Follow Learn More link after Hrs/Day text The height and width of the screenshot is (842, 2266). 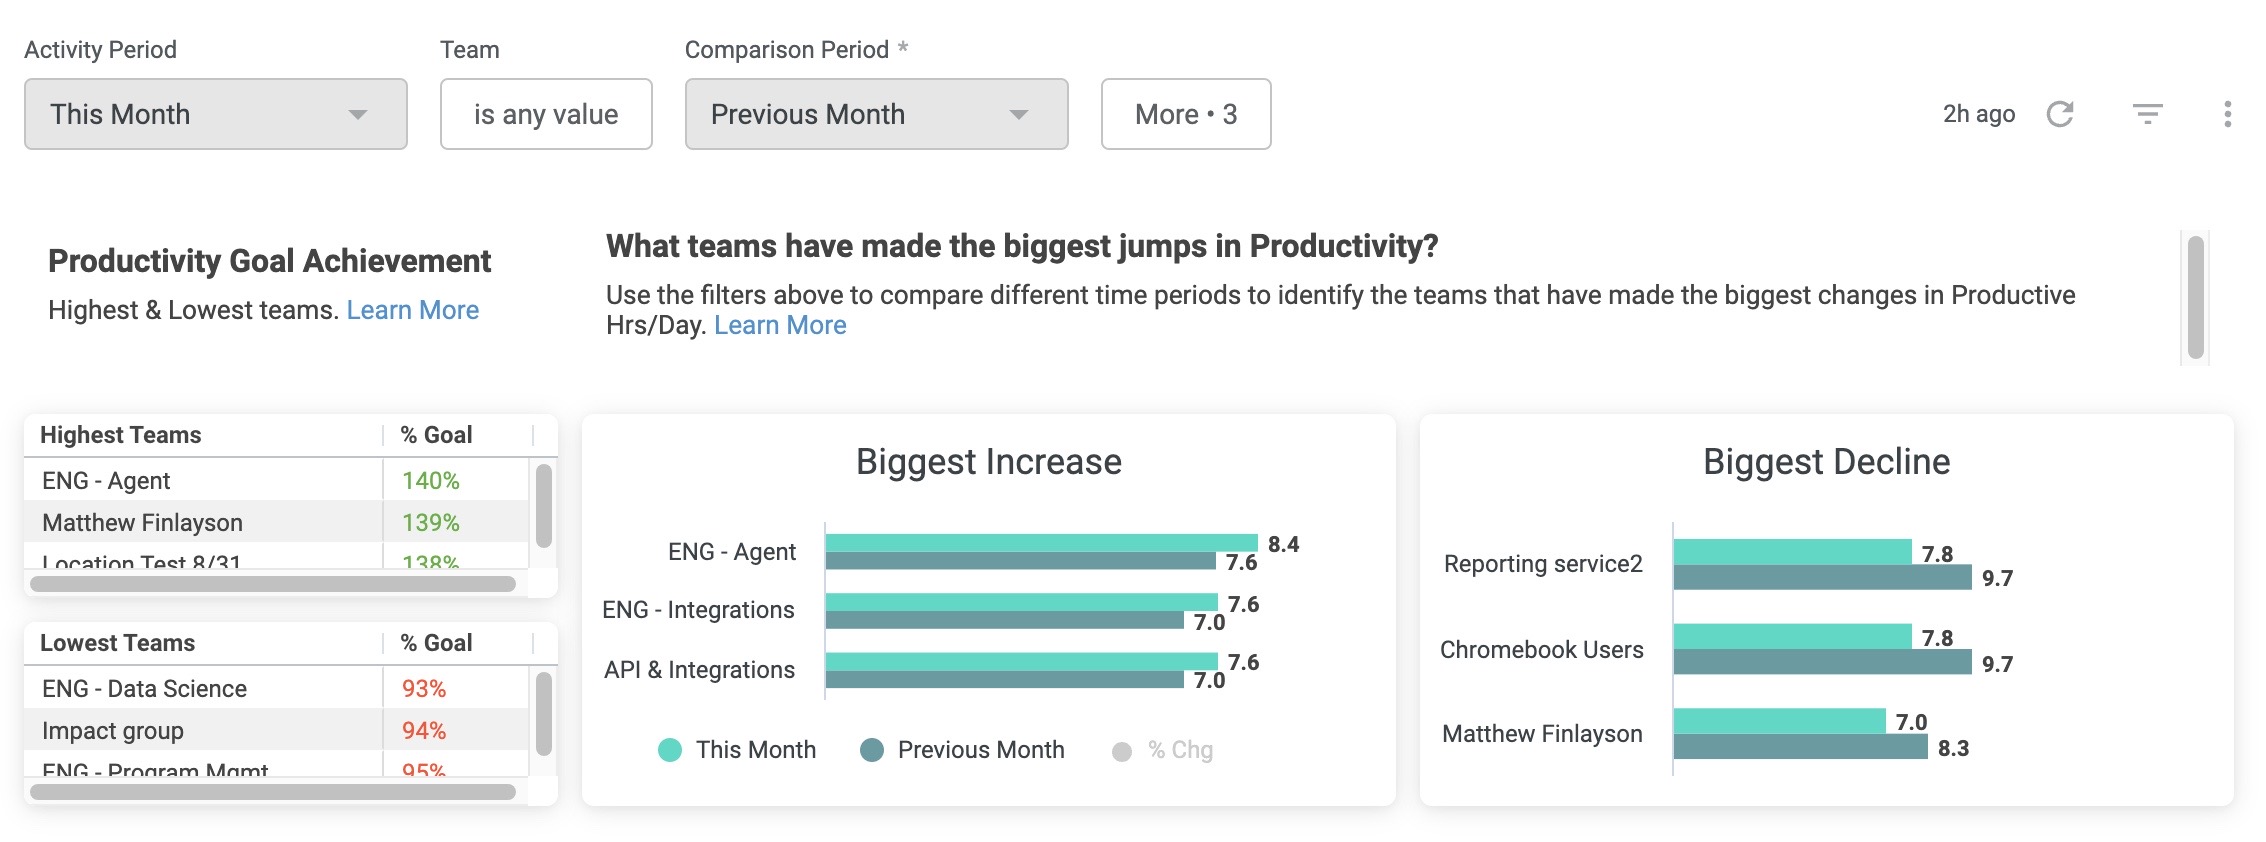[x=780, y=325]
